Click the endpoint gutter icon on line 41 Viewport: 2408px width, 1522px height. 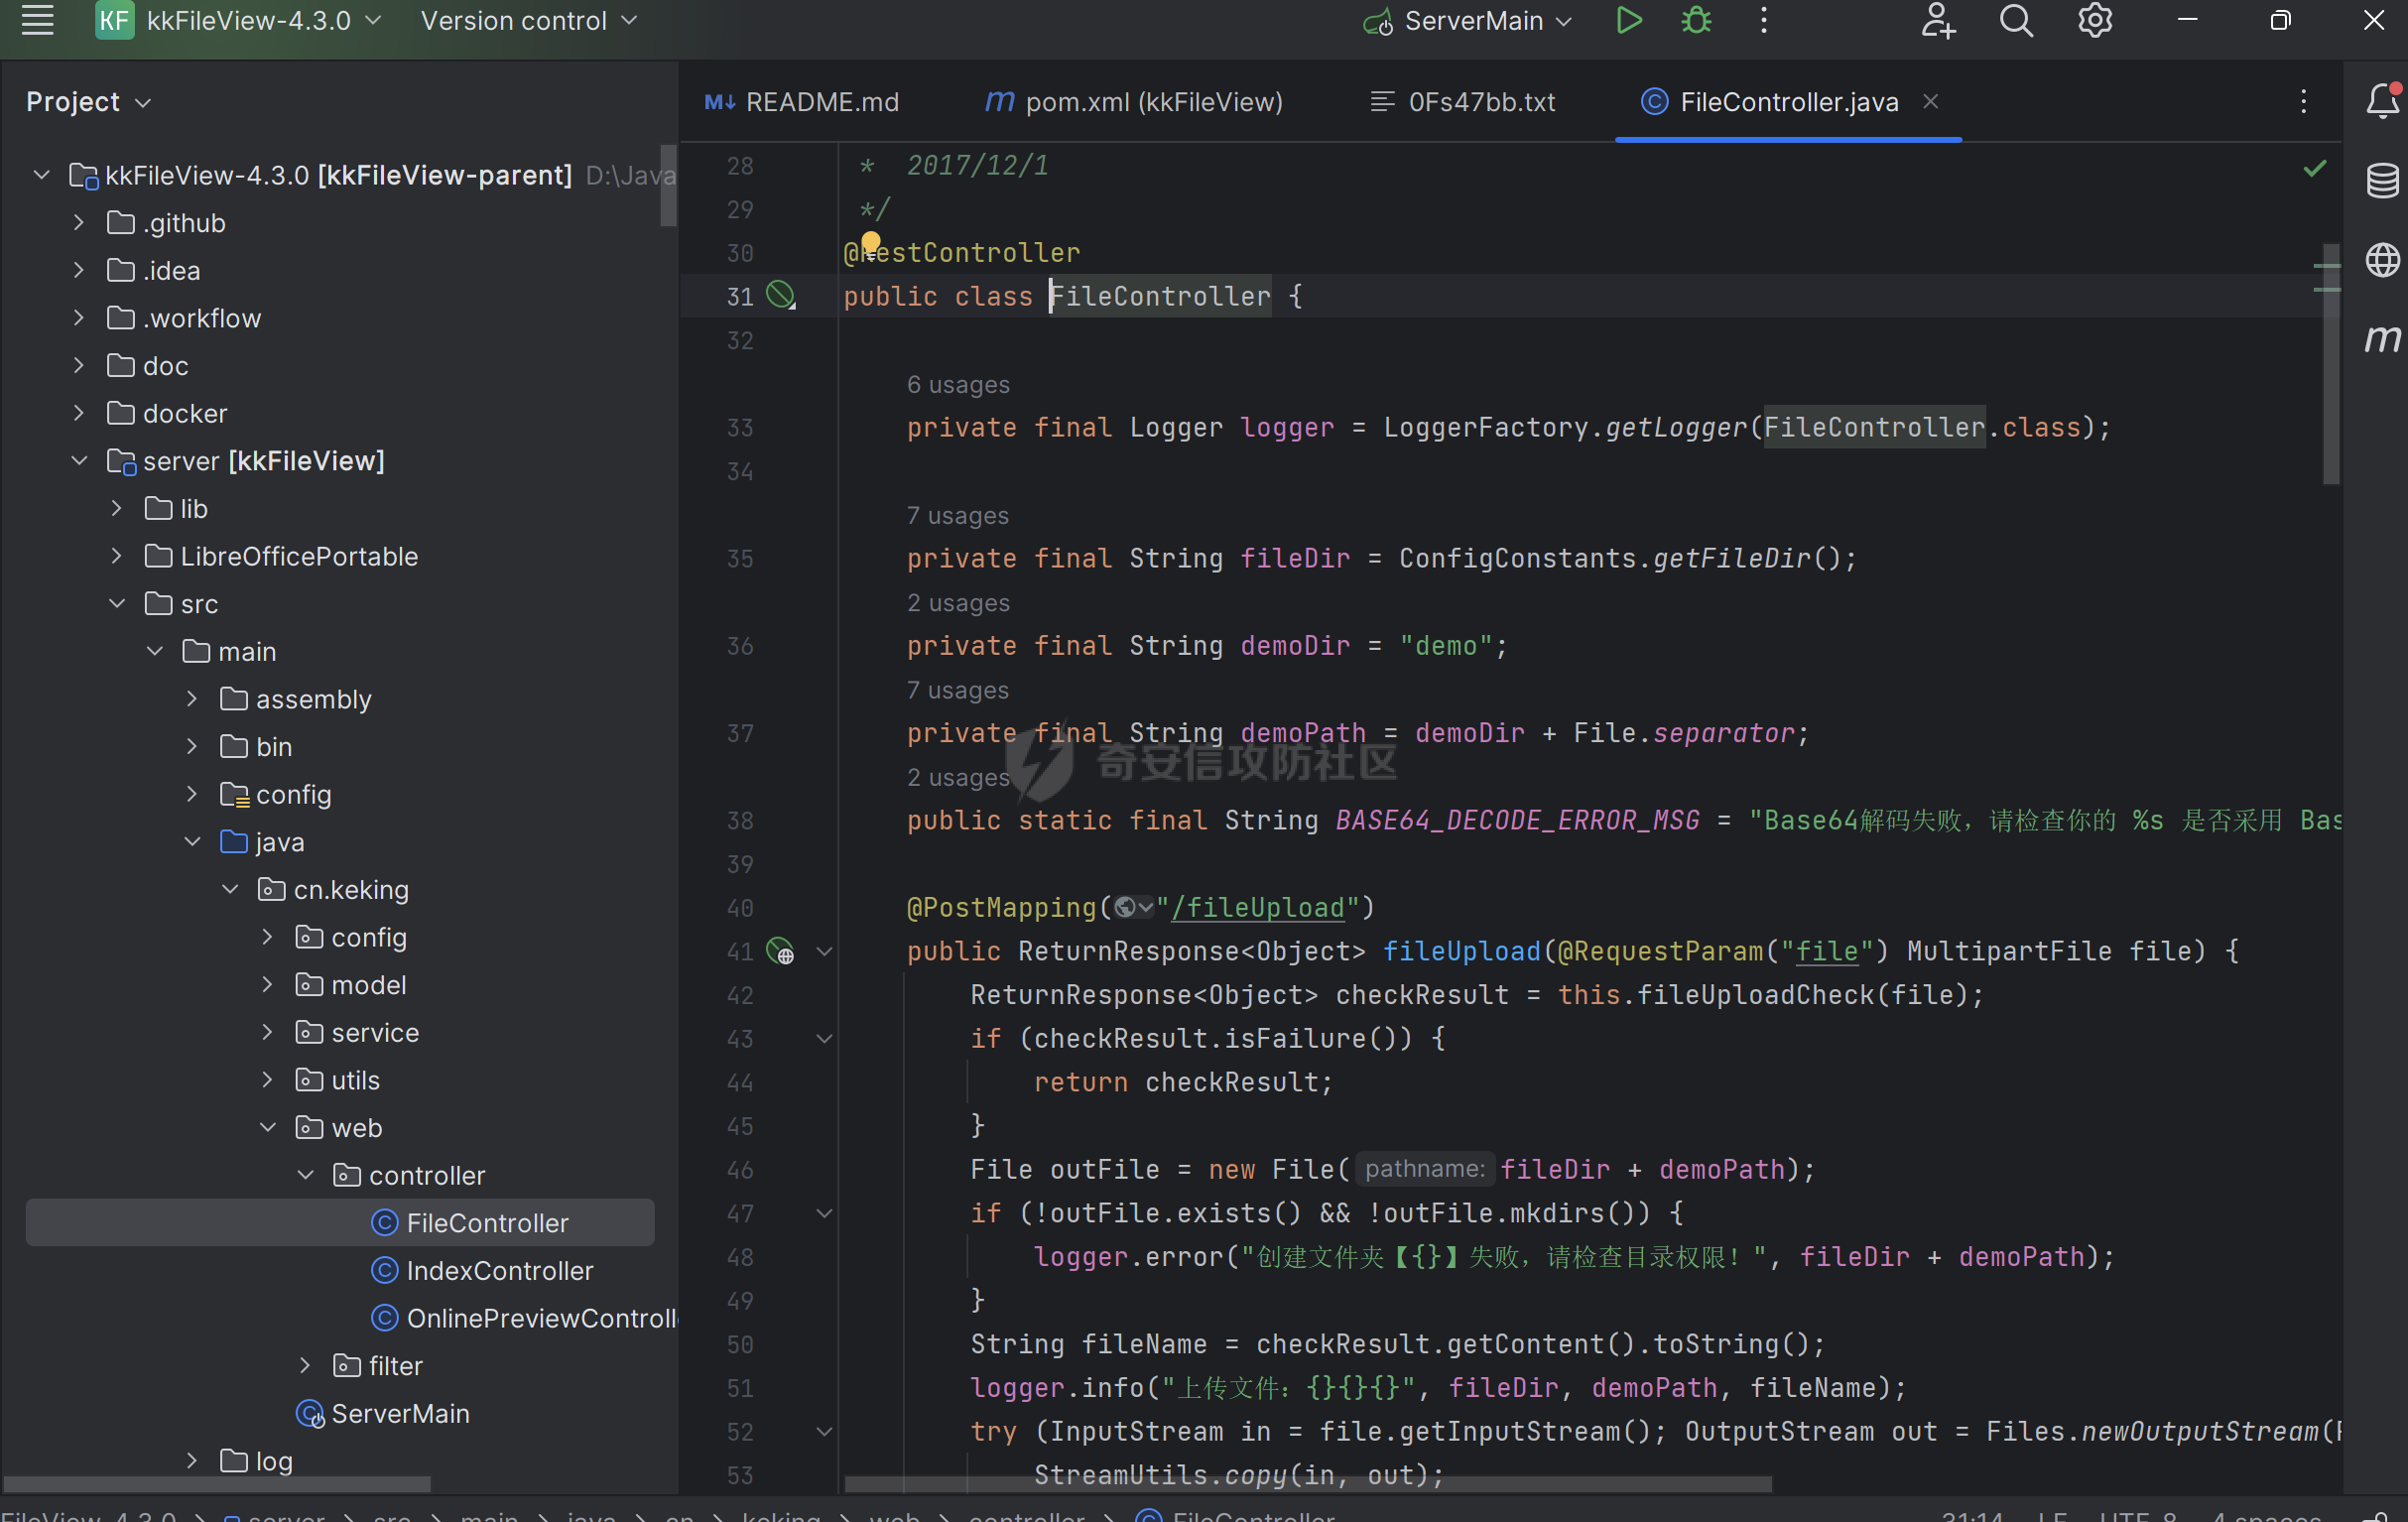(x=780, y=951)
